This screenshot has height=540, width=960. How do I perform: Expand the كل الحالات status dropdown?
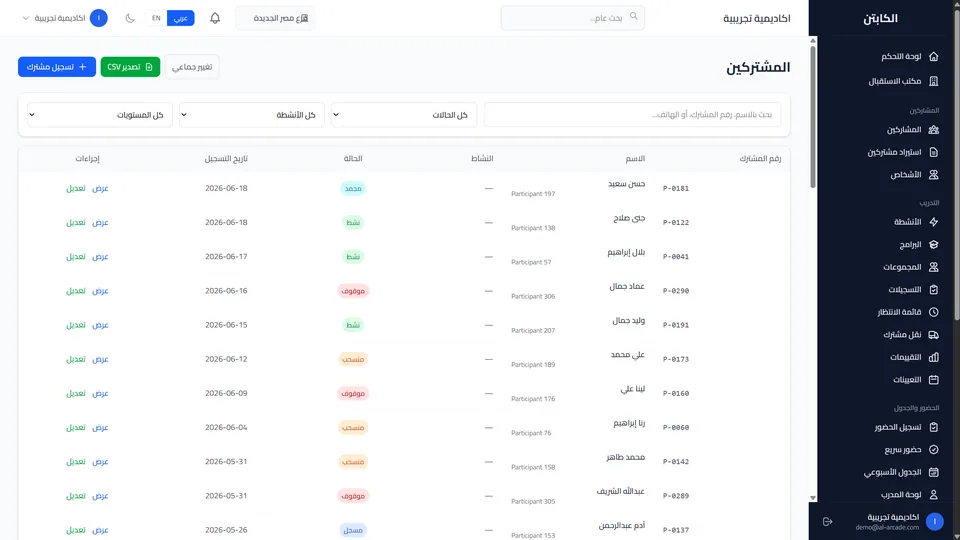tap(404, 114)
